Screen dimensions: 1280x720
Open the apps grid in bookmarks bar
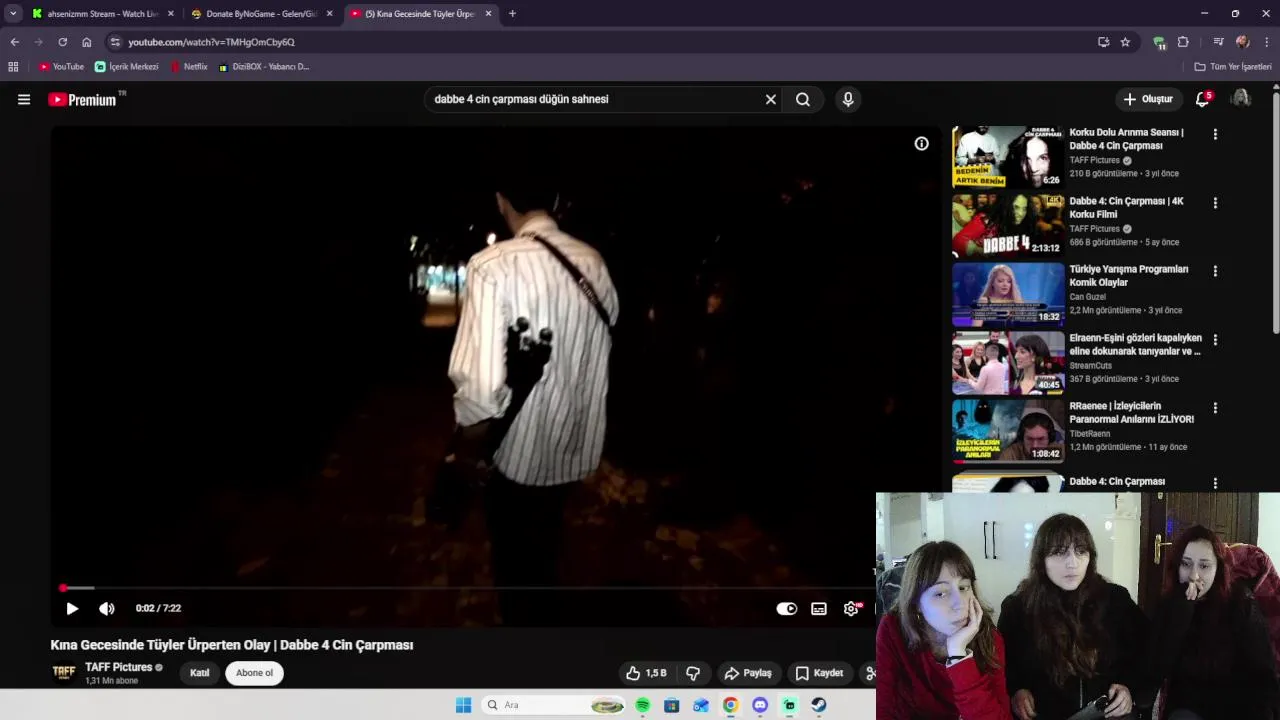[13, 67]
